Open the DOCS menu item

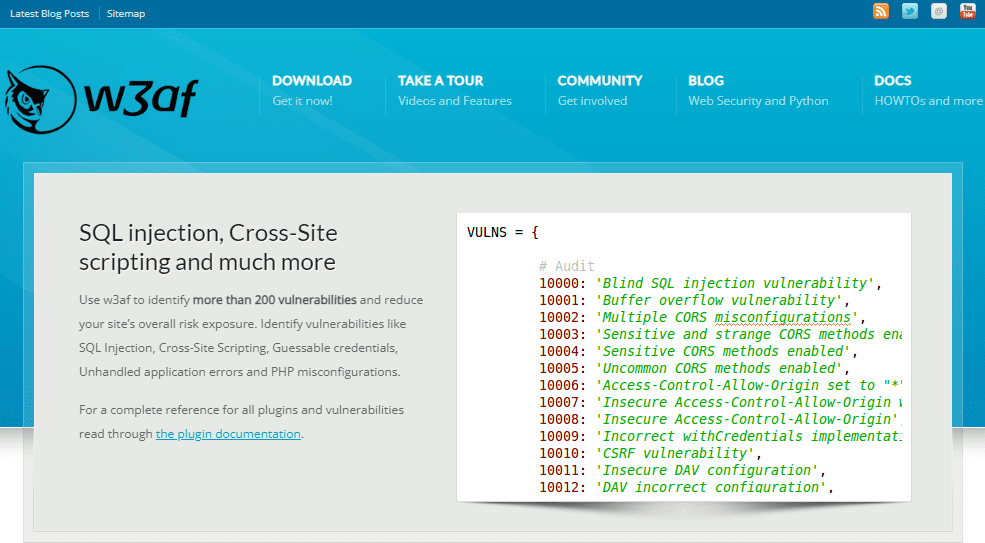pos(892,80)
